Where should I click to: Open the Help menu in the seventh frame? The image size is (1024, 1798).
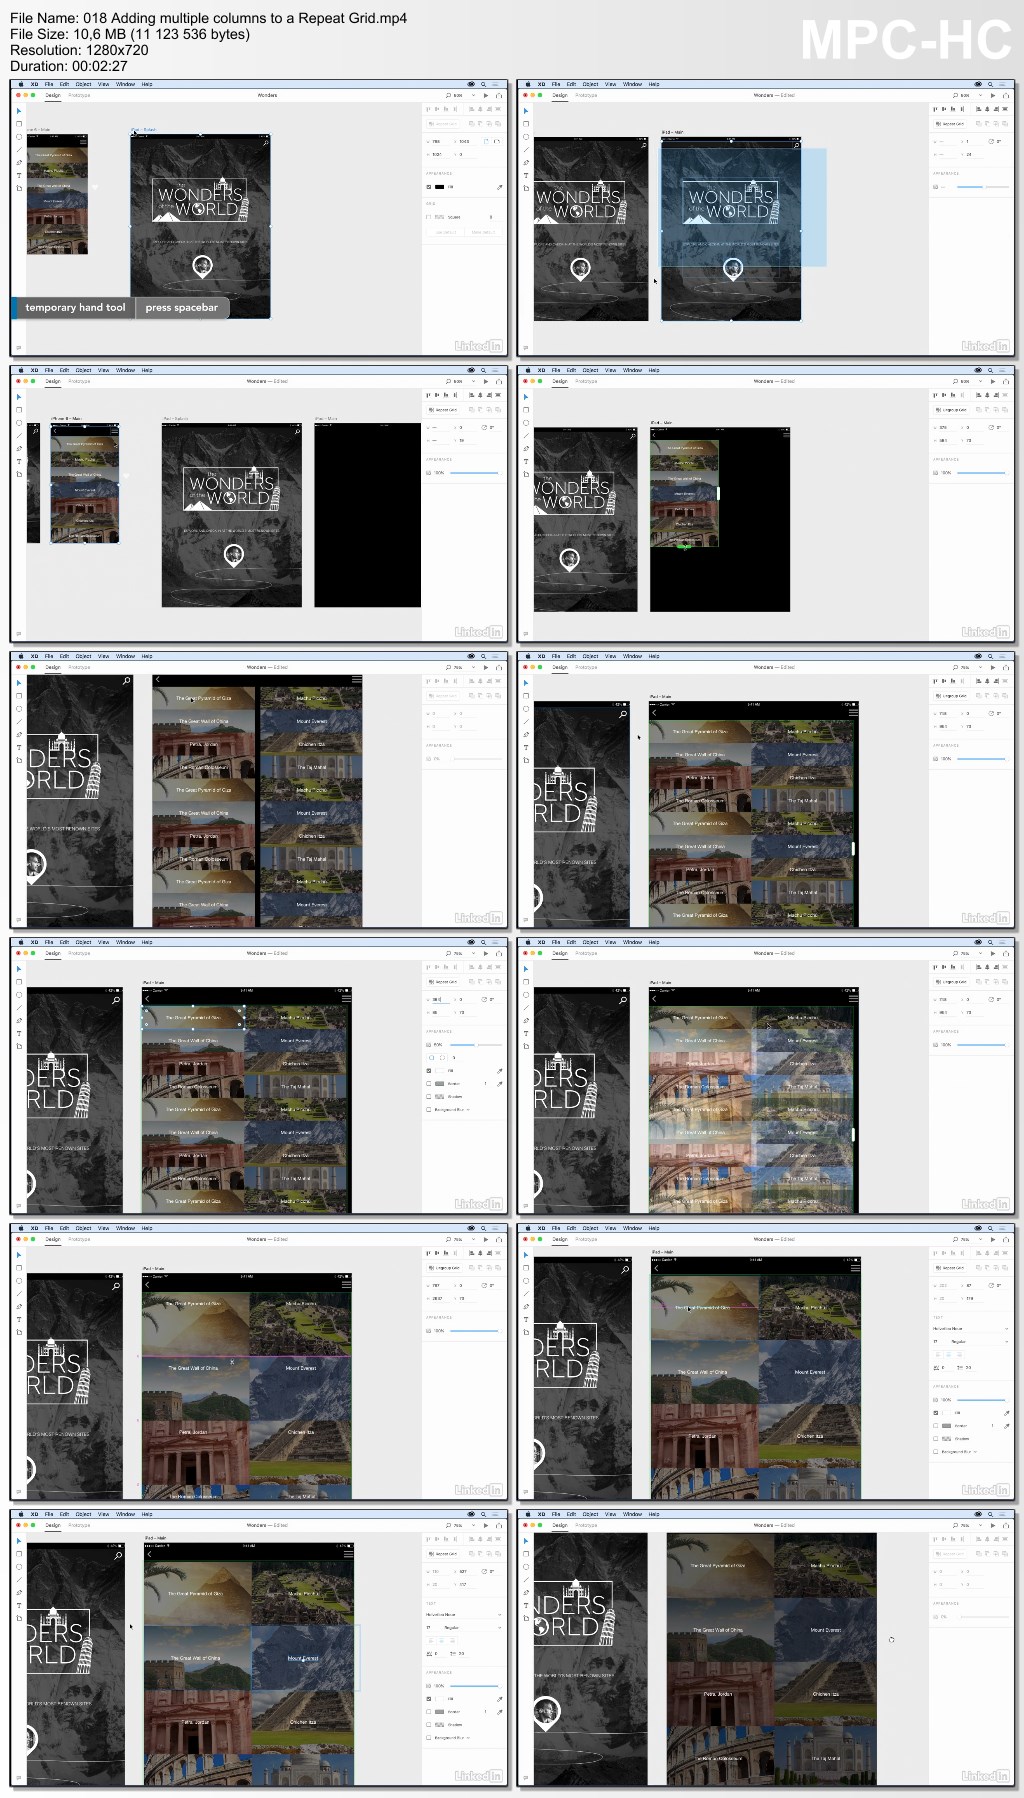(x=147, y=942)
